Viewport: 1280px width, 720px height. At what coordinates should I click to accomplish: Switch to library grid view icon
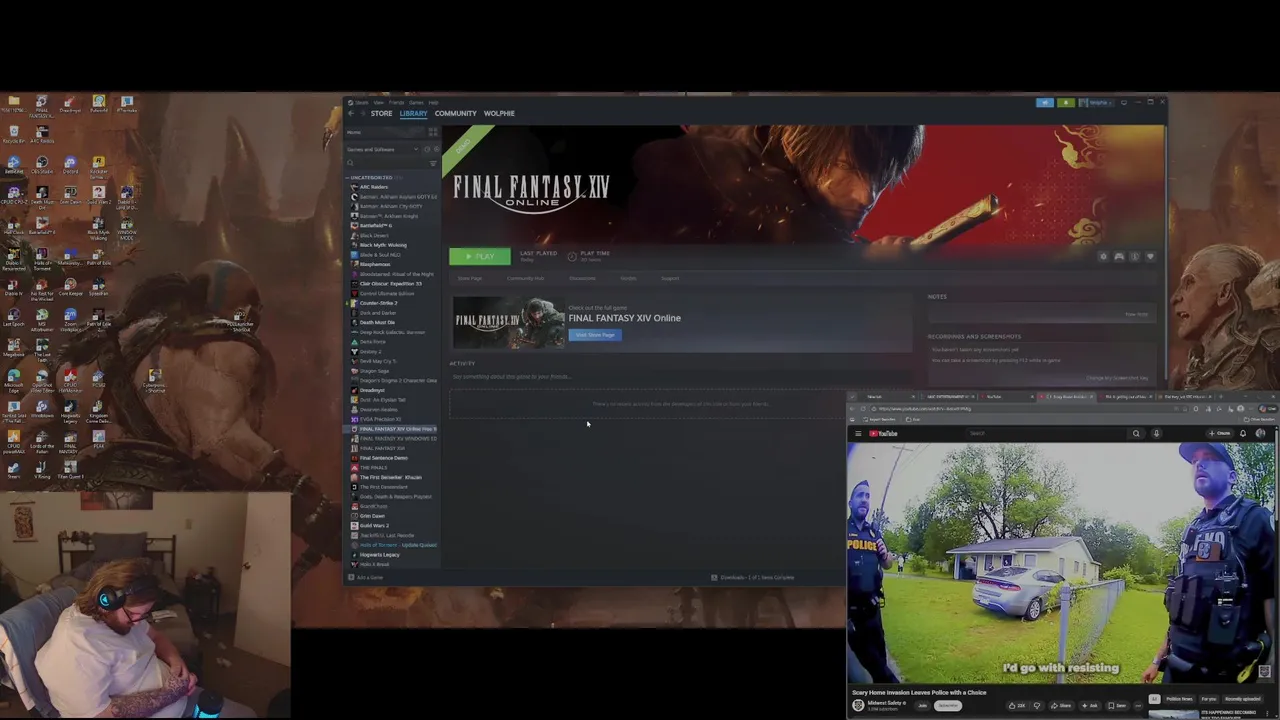click(433, 132)
